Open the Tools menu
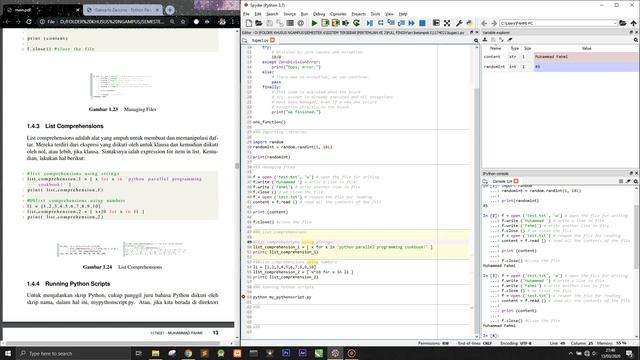Viewport: 640px width, 360px height. point(375,14)
